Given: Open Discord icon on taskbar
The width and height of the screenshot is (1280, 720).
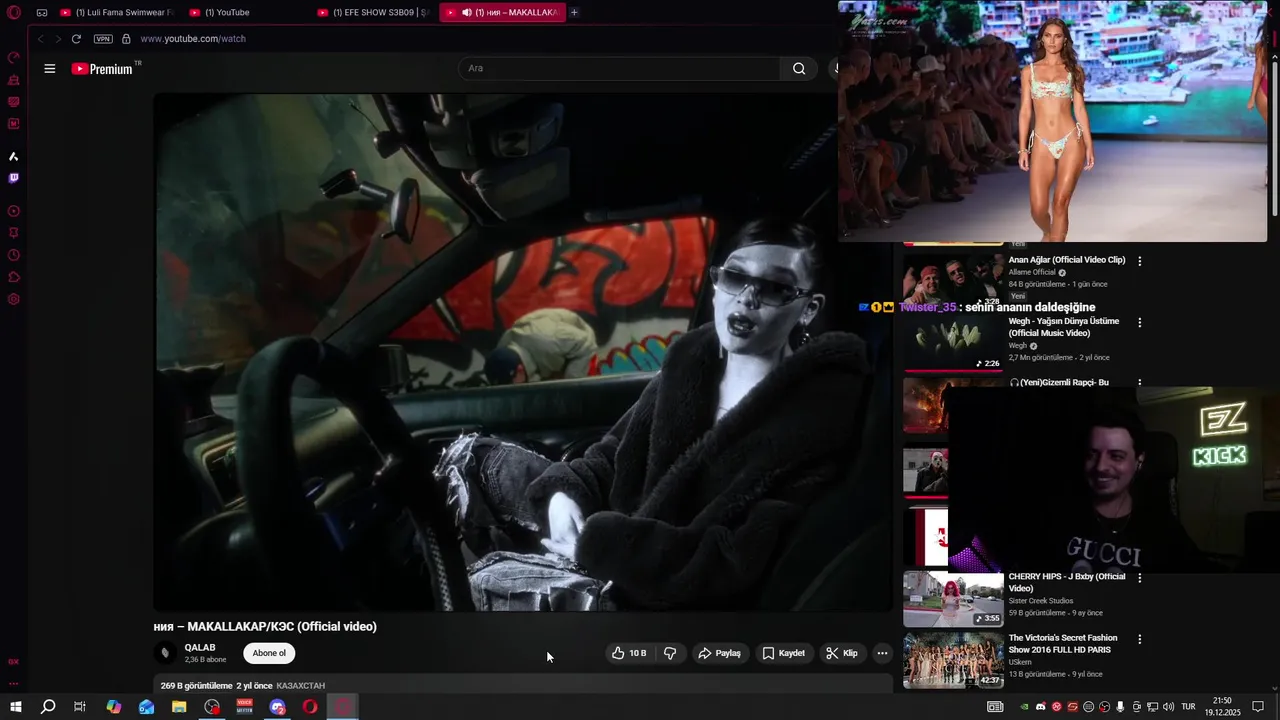Looking at the screenshot, I should (x=278, y=707).
